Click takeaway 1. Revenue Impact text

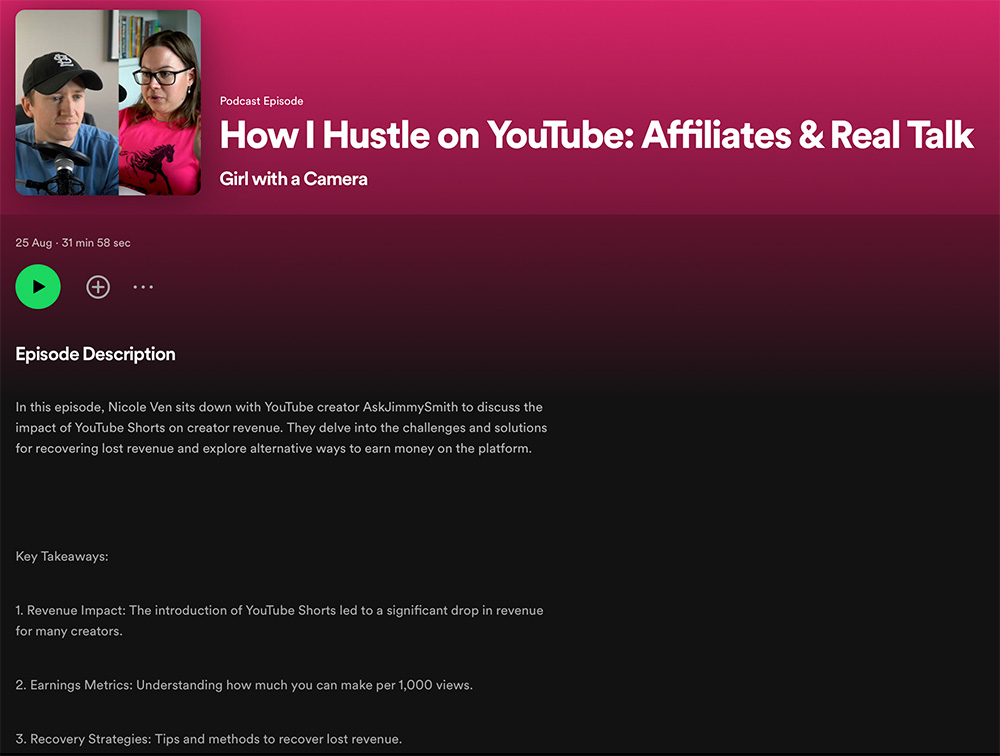tap(279, 620)
